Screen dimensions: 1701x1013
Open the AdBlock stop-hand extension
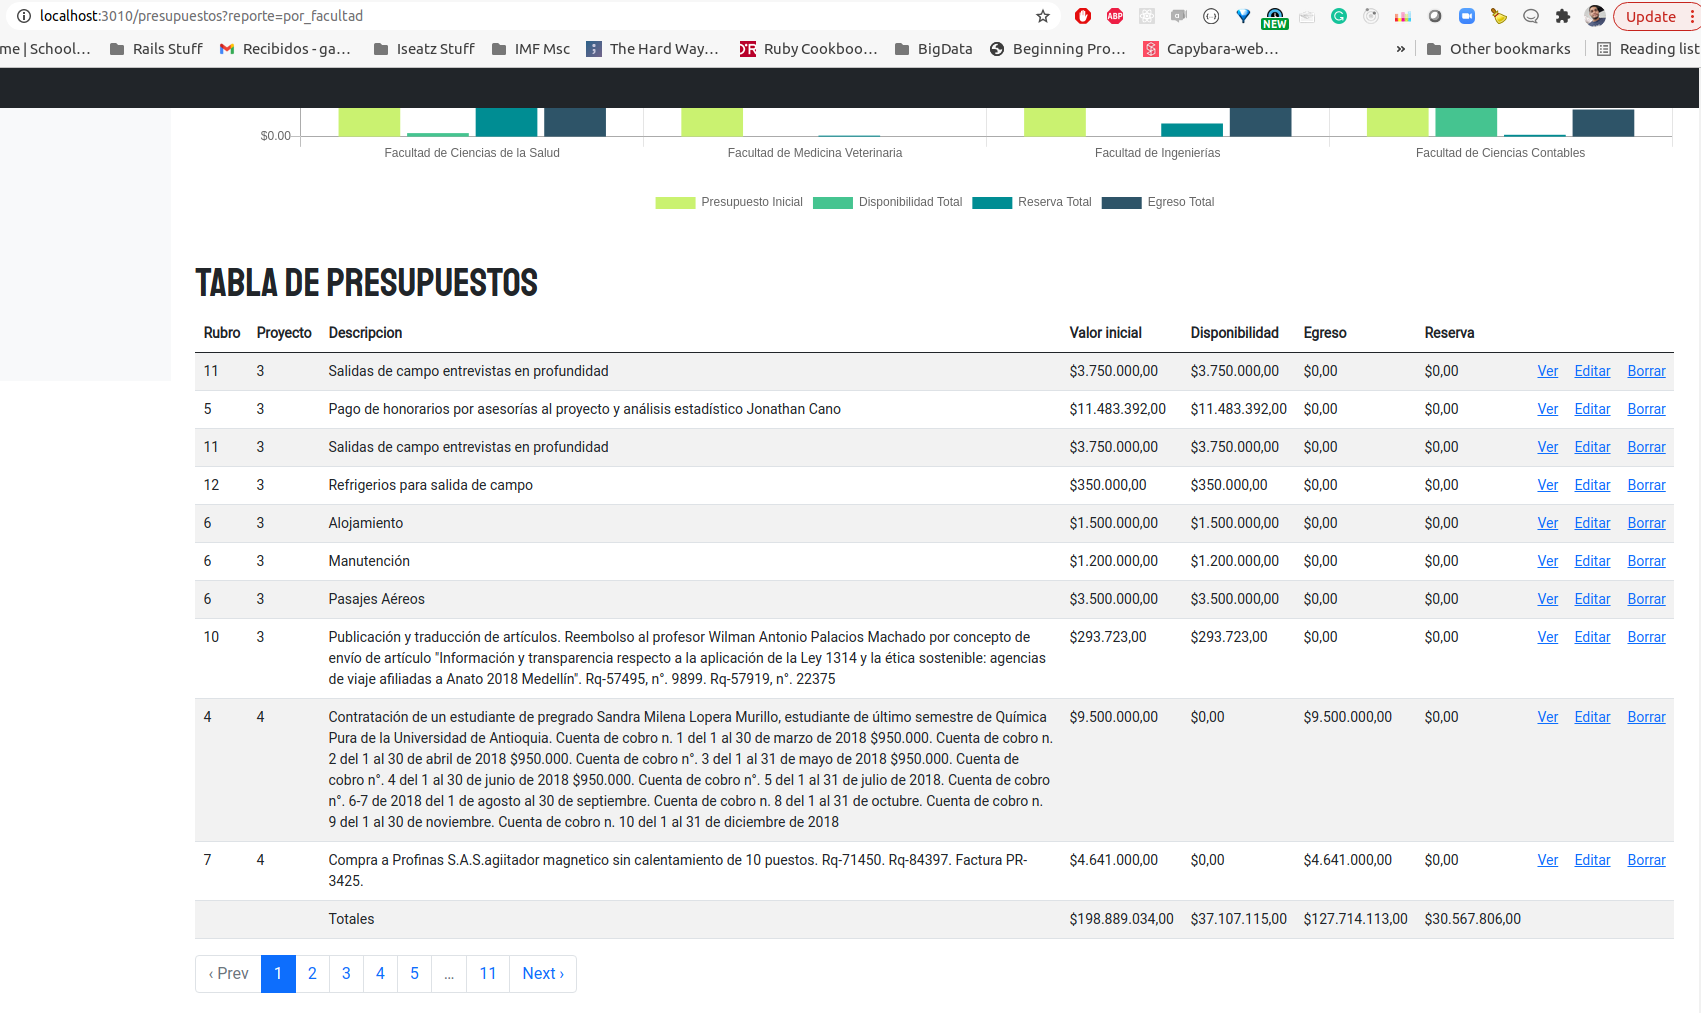pyautogui.click(x=1082, y=15)
